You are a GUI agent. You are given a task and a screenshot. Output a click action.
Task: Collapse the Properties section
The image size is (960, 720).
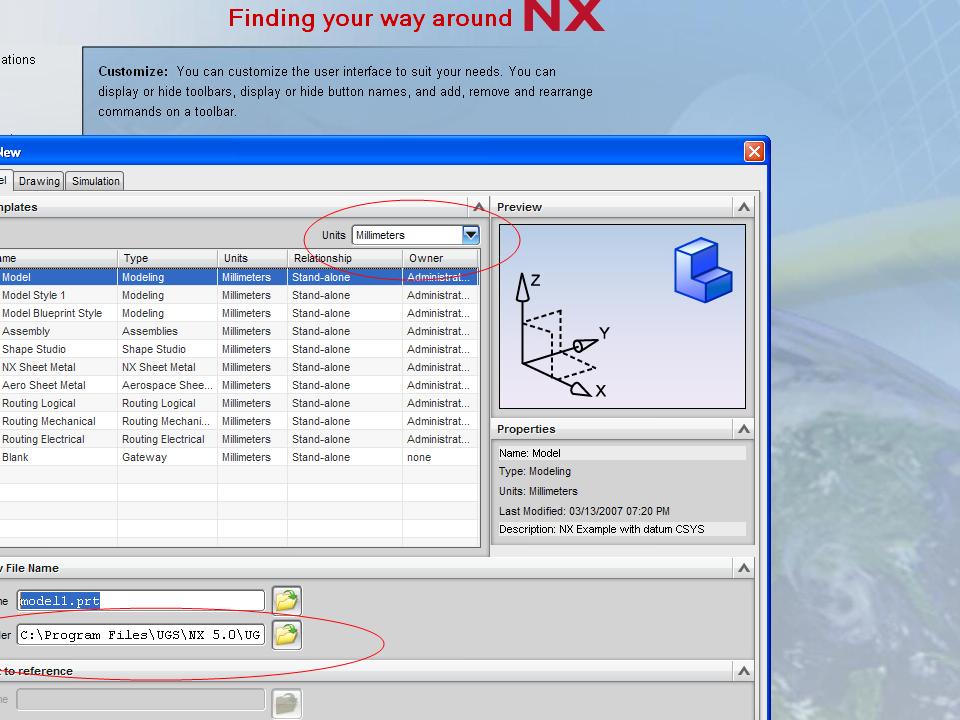[x=744, y=429]
